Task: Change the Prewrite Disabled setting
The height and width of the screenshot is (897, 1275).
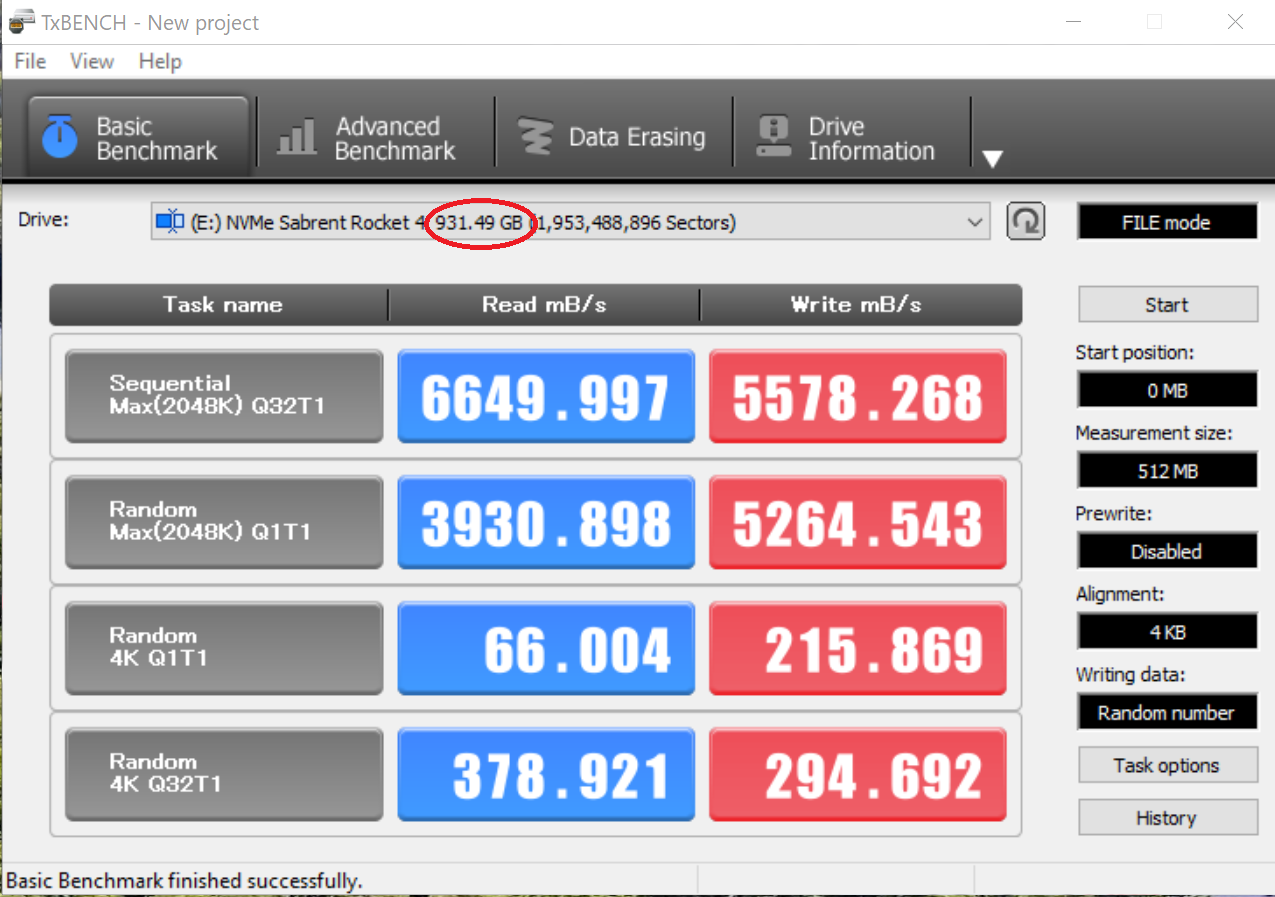Action: coord(1166,551)
